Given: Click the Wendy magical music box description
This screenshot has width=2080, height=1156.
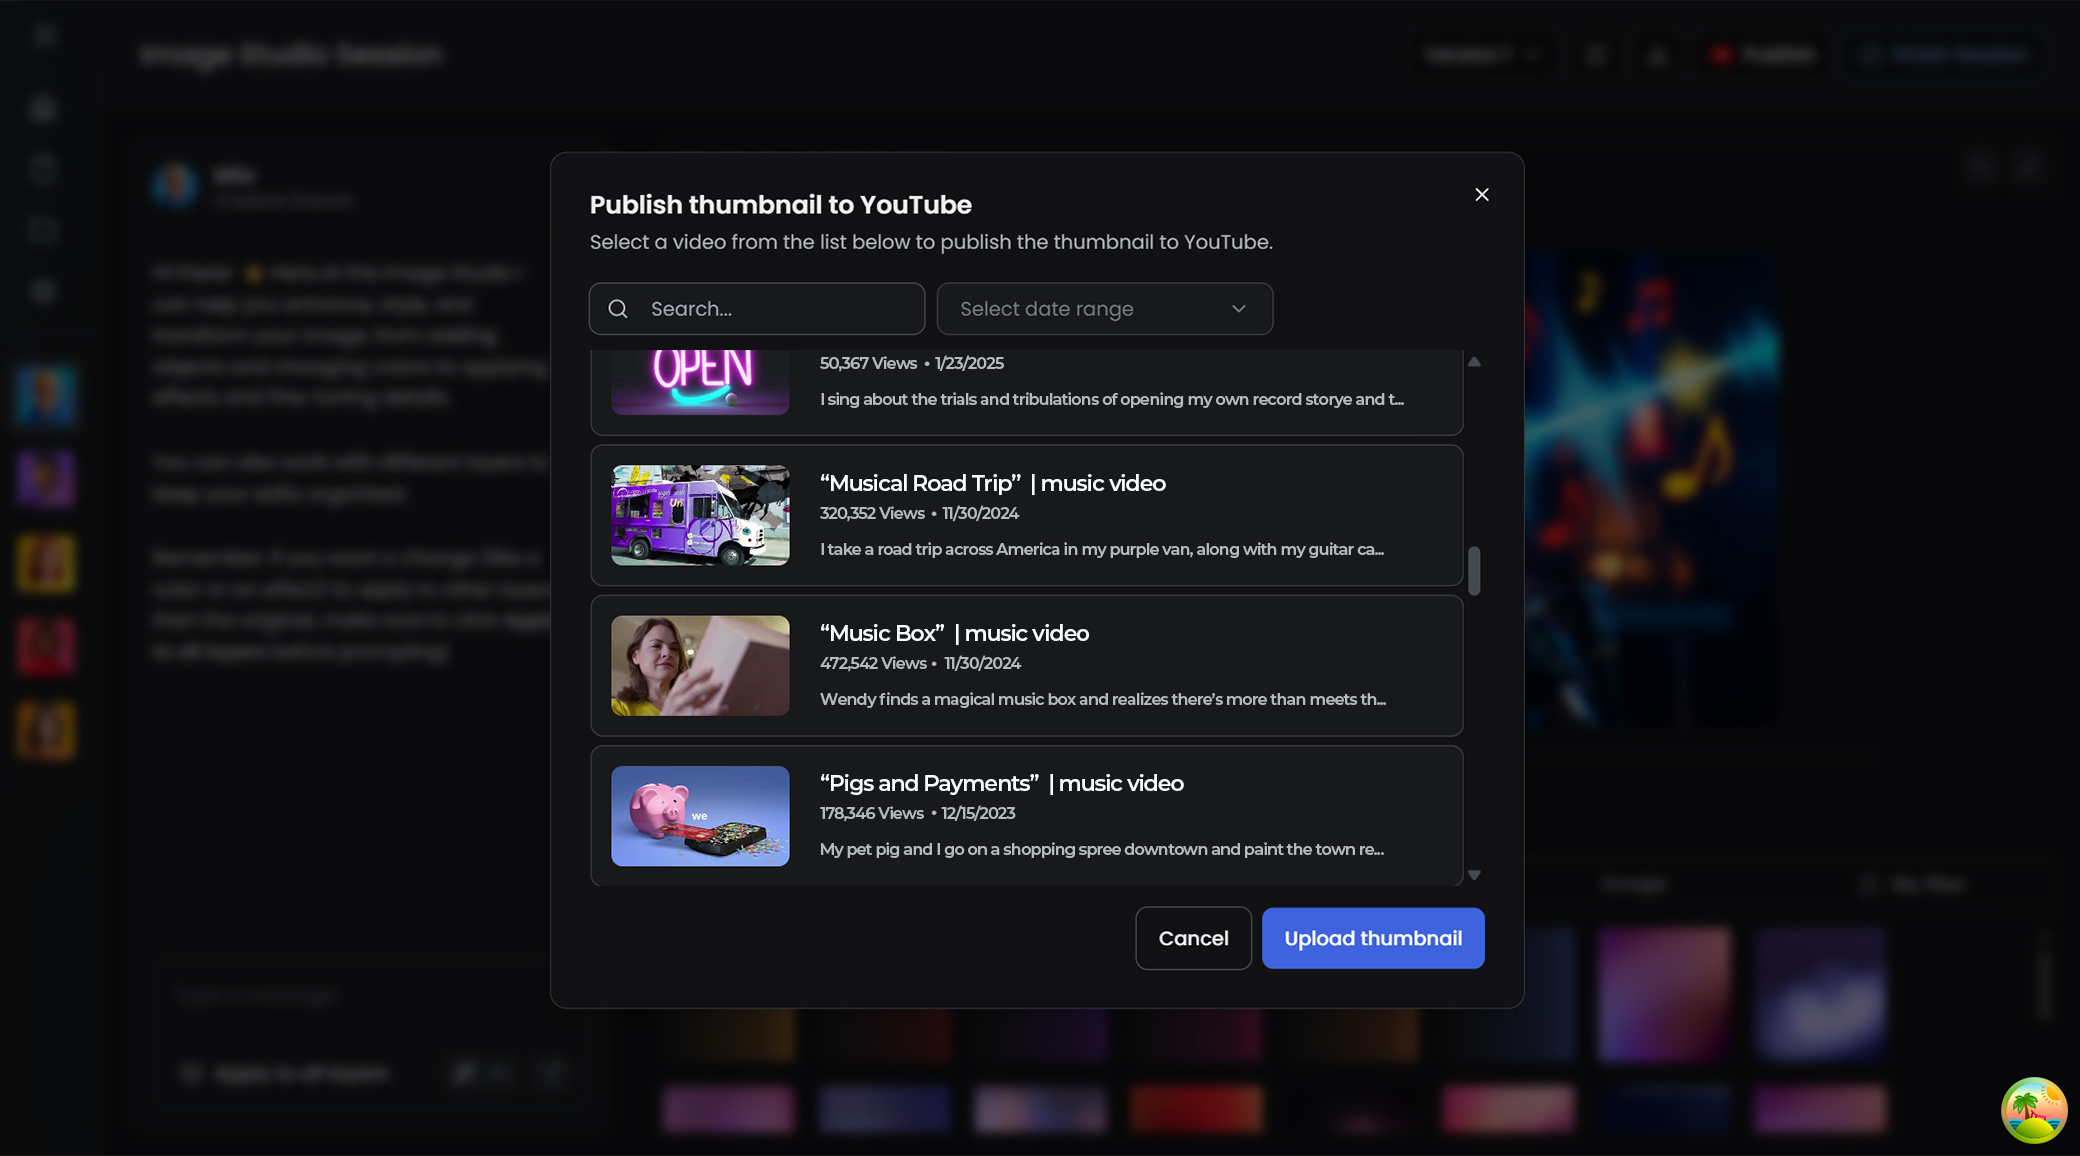Looking at the screenshot, I should pos(1103,699).
